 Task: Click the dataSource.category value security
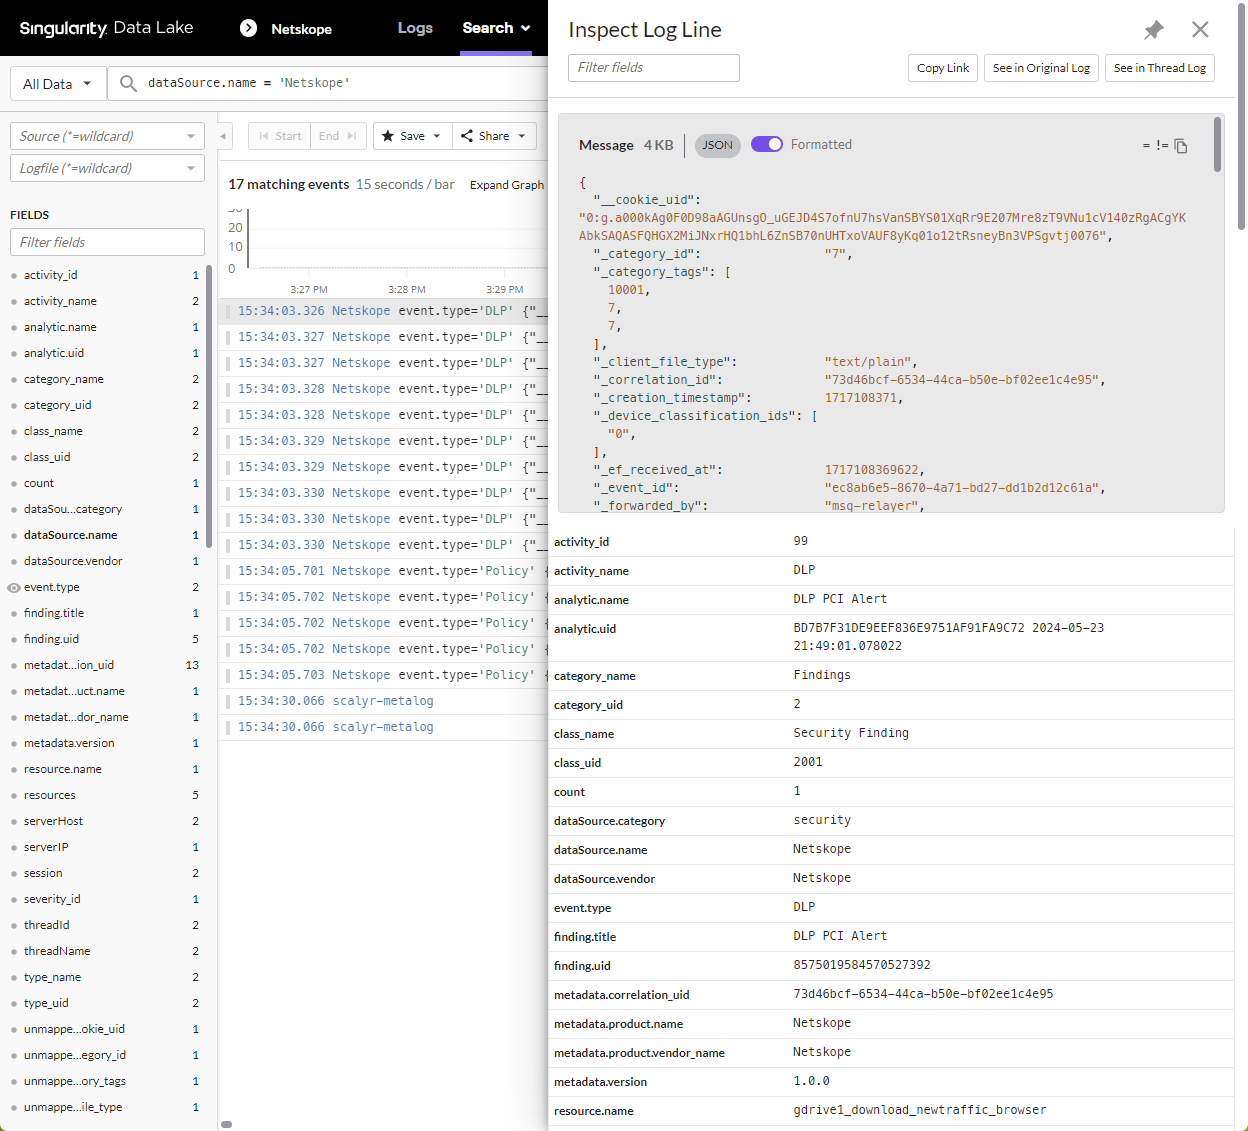coord(822,820)
